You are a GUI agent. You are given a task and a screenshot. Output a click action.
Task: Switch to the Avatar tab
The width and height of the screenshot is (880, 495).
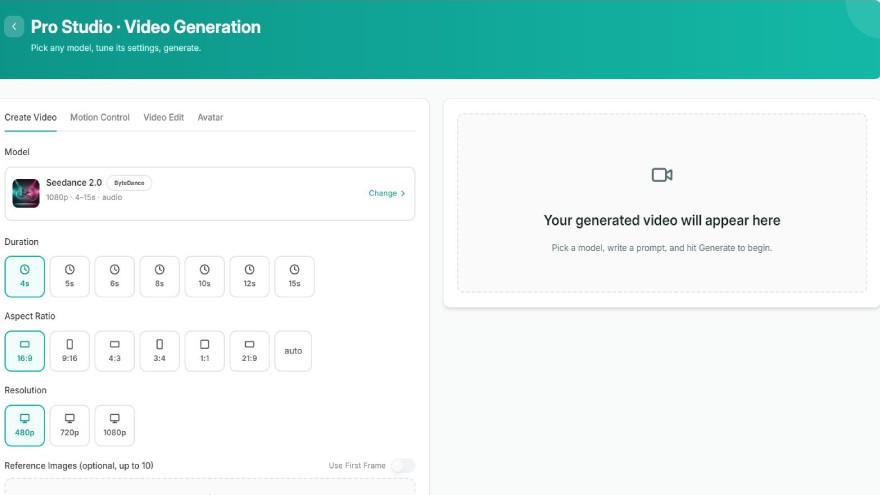point(210,117)
